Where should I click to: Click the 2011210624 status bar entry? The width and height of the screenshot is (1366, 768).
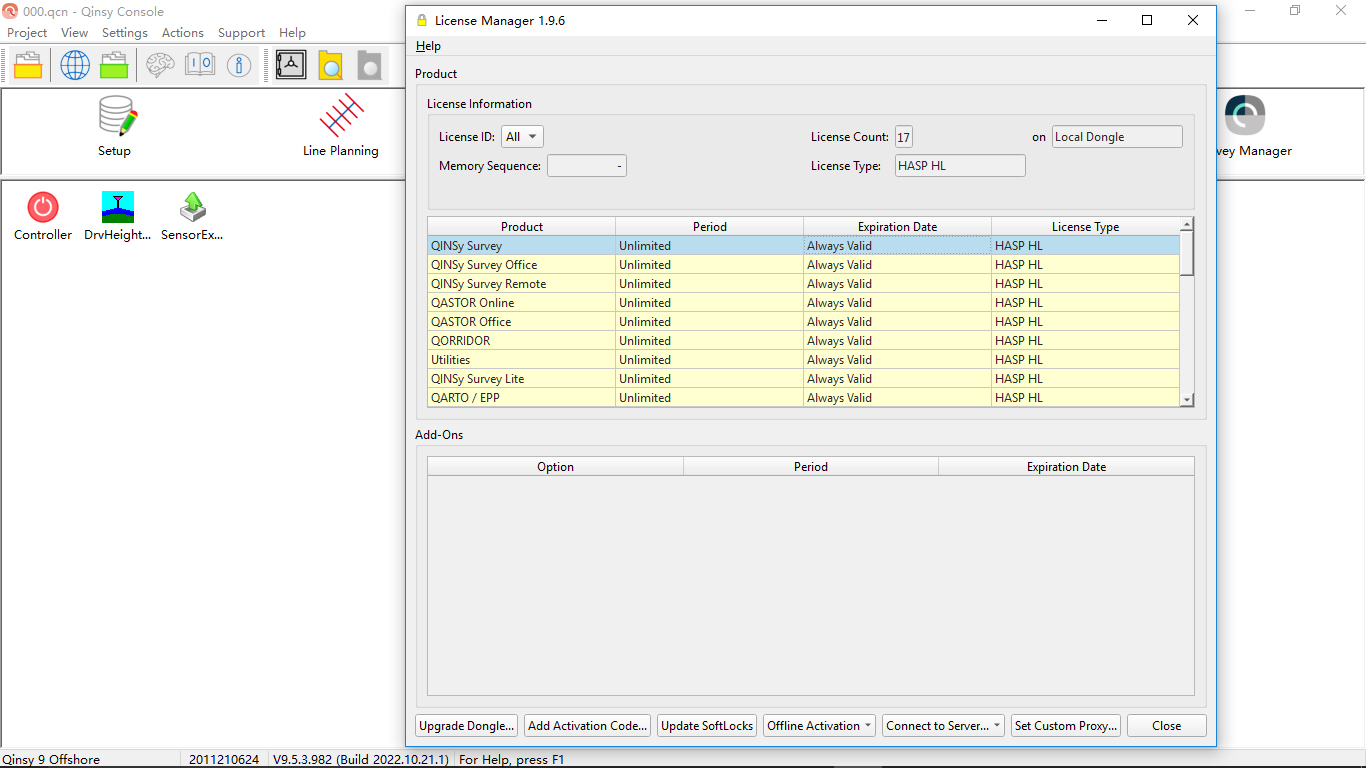(224, 760)
